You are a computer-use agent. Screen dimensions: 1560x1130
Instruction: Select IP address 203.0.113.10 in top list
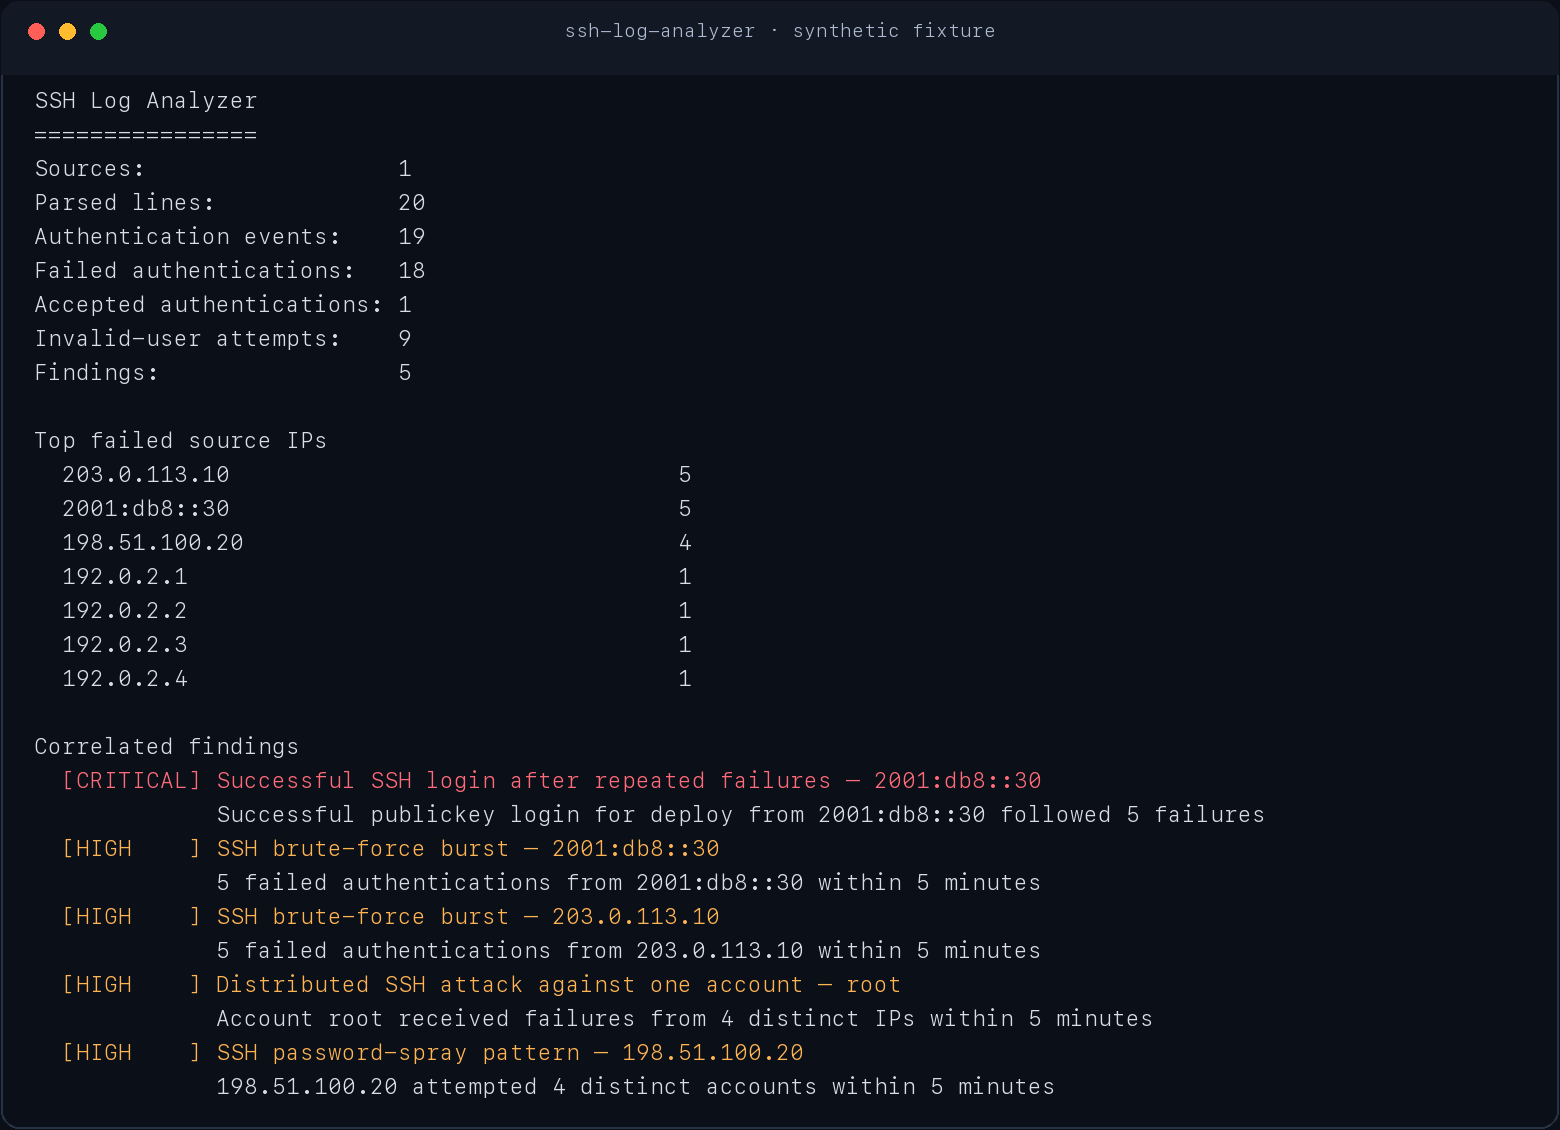click(146, 475)
